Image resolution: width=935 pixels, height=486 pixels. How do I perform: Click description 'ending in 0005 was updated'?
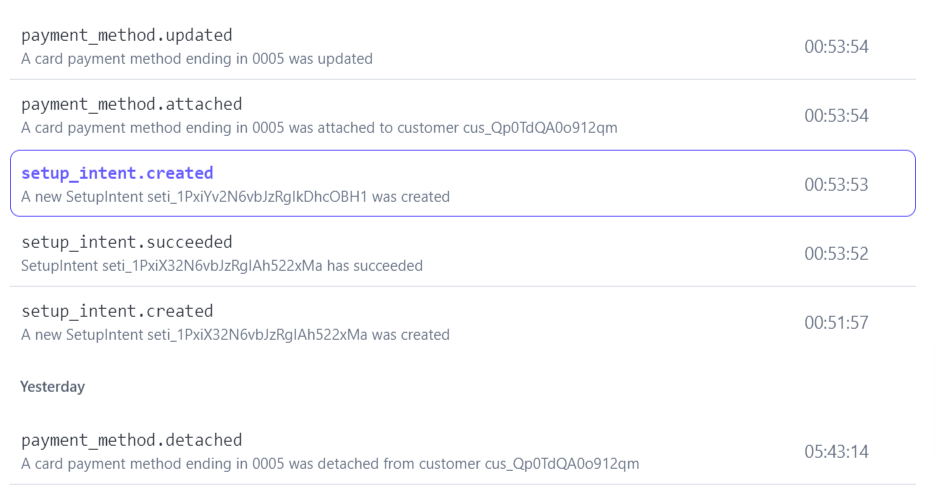click(x=197, y=59)
